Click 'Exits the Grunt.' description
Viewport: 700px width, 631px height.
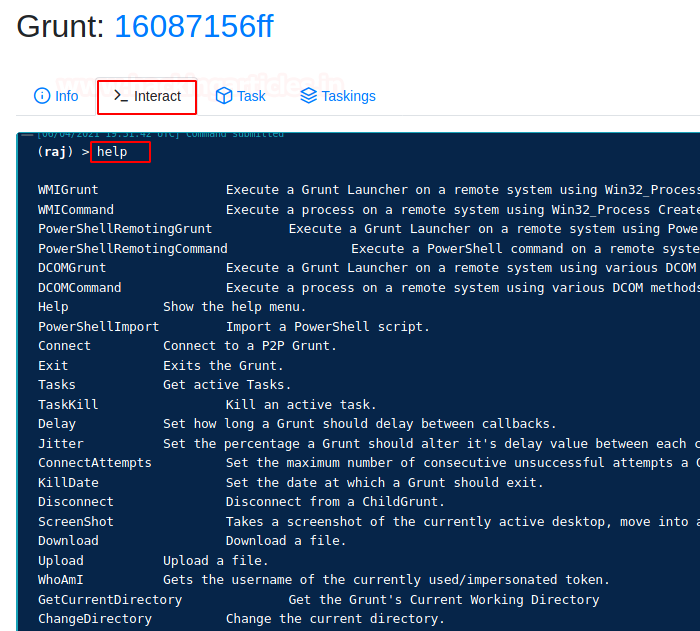(223, 365)
